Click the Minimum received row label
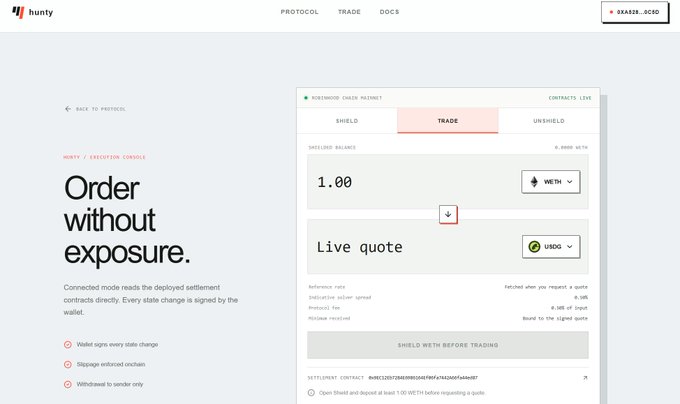The width and height of the screenshot is (680, 404). [x=329, y=318]
